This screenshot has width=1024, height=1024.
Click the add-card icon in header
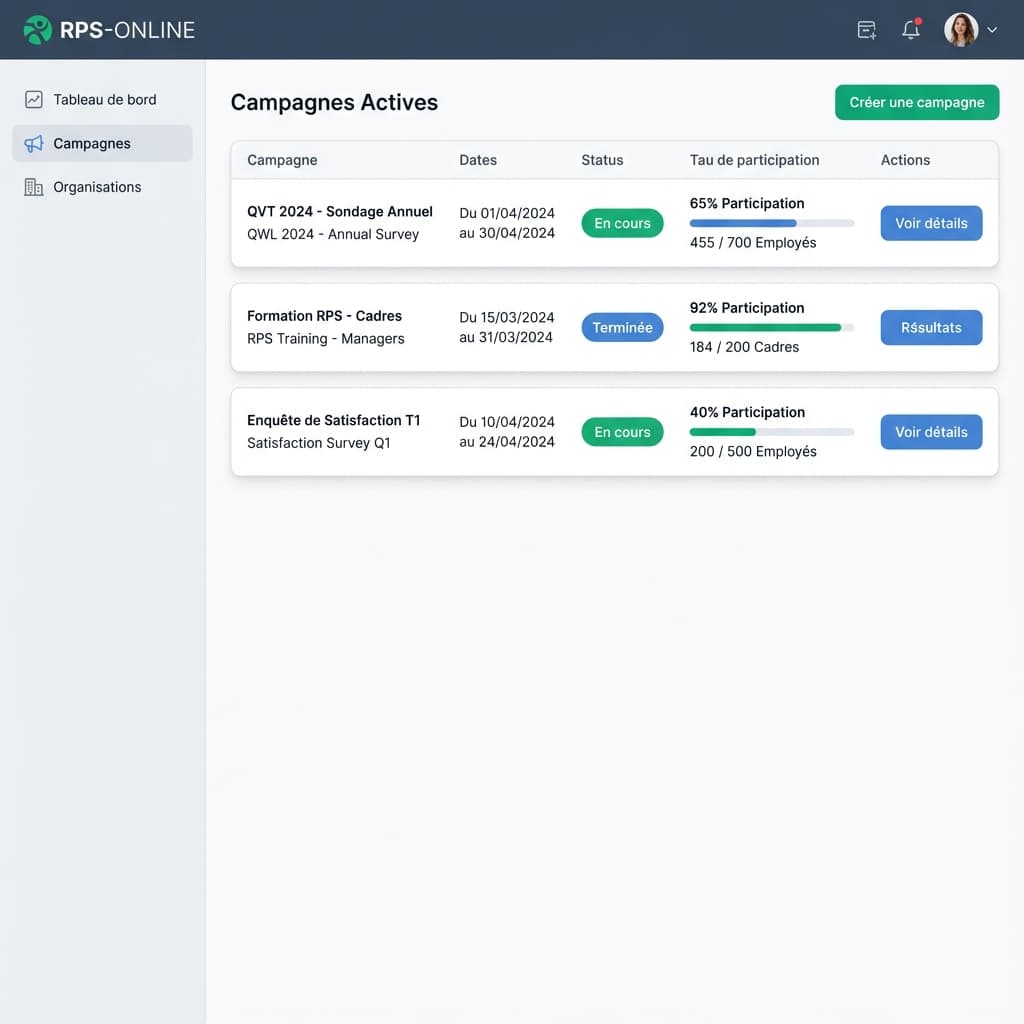point(867,30)
